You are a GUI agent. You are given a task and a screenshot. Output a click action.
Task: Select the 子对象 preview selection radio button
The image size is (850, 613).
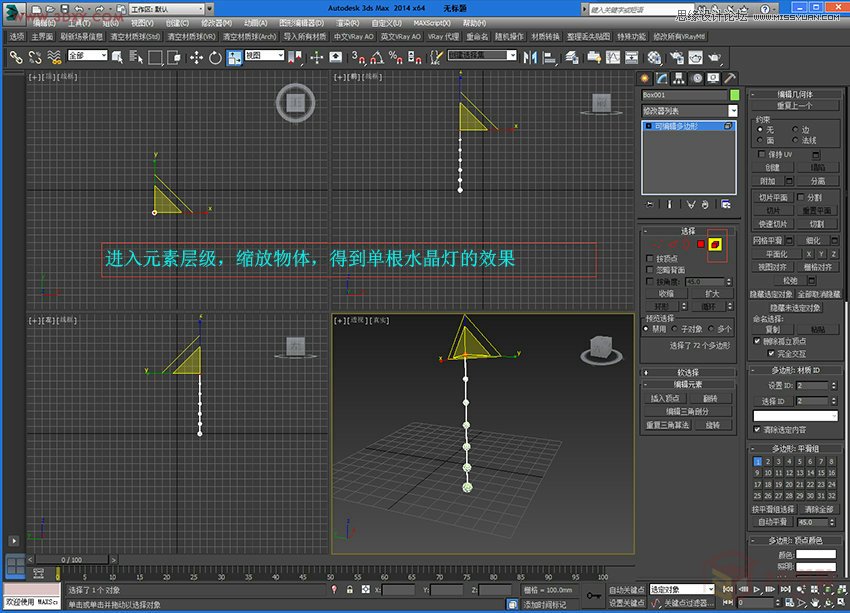[x=673, y=329]
